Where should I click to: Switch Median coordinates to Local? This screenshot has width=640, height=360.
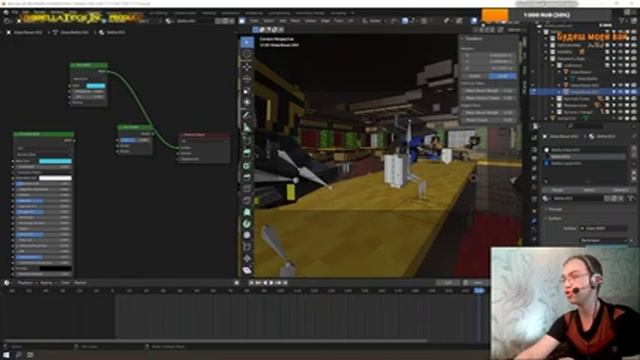click(x=502, y=76)
